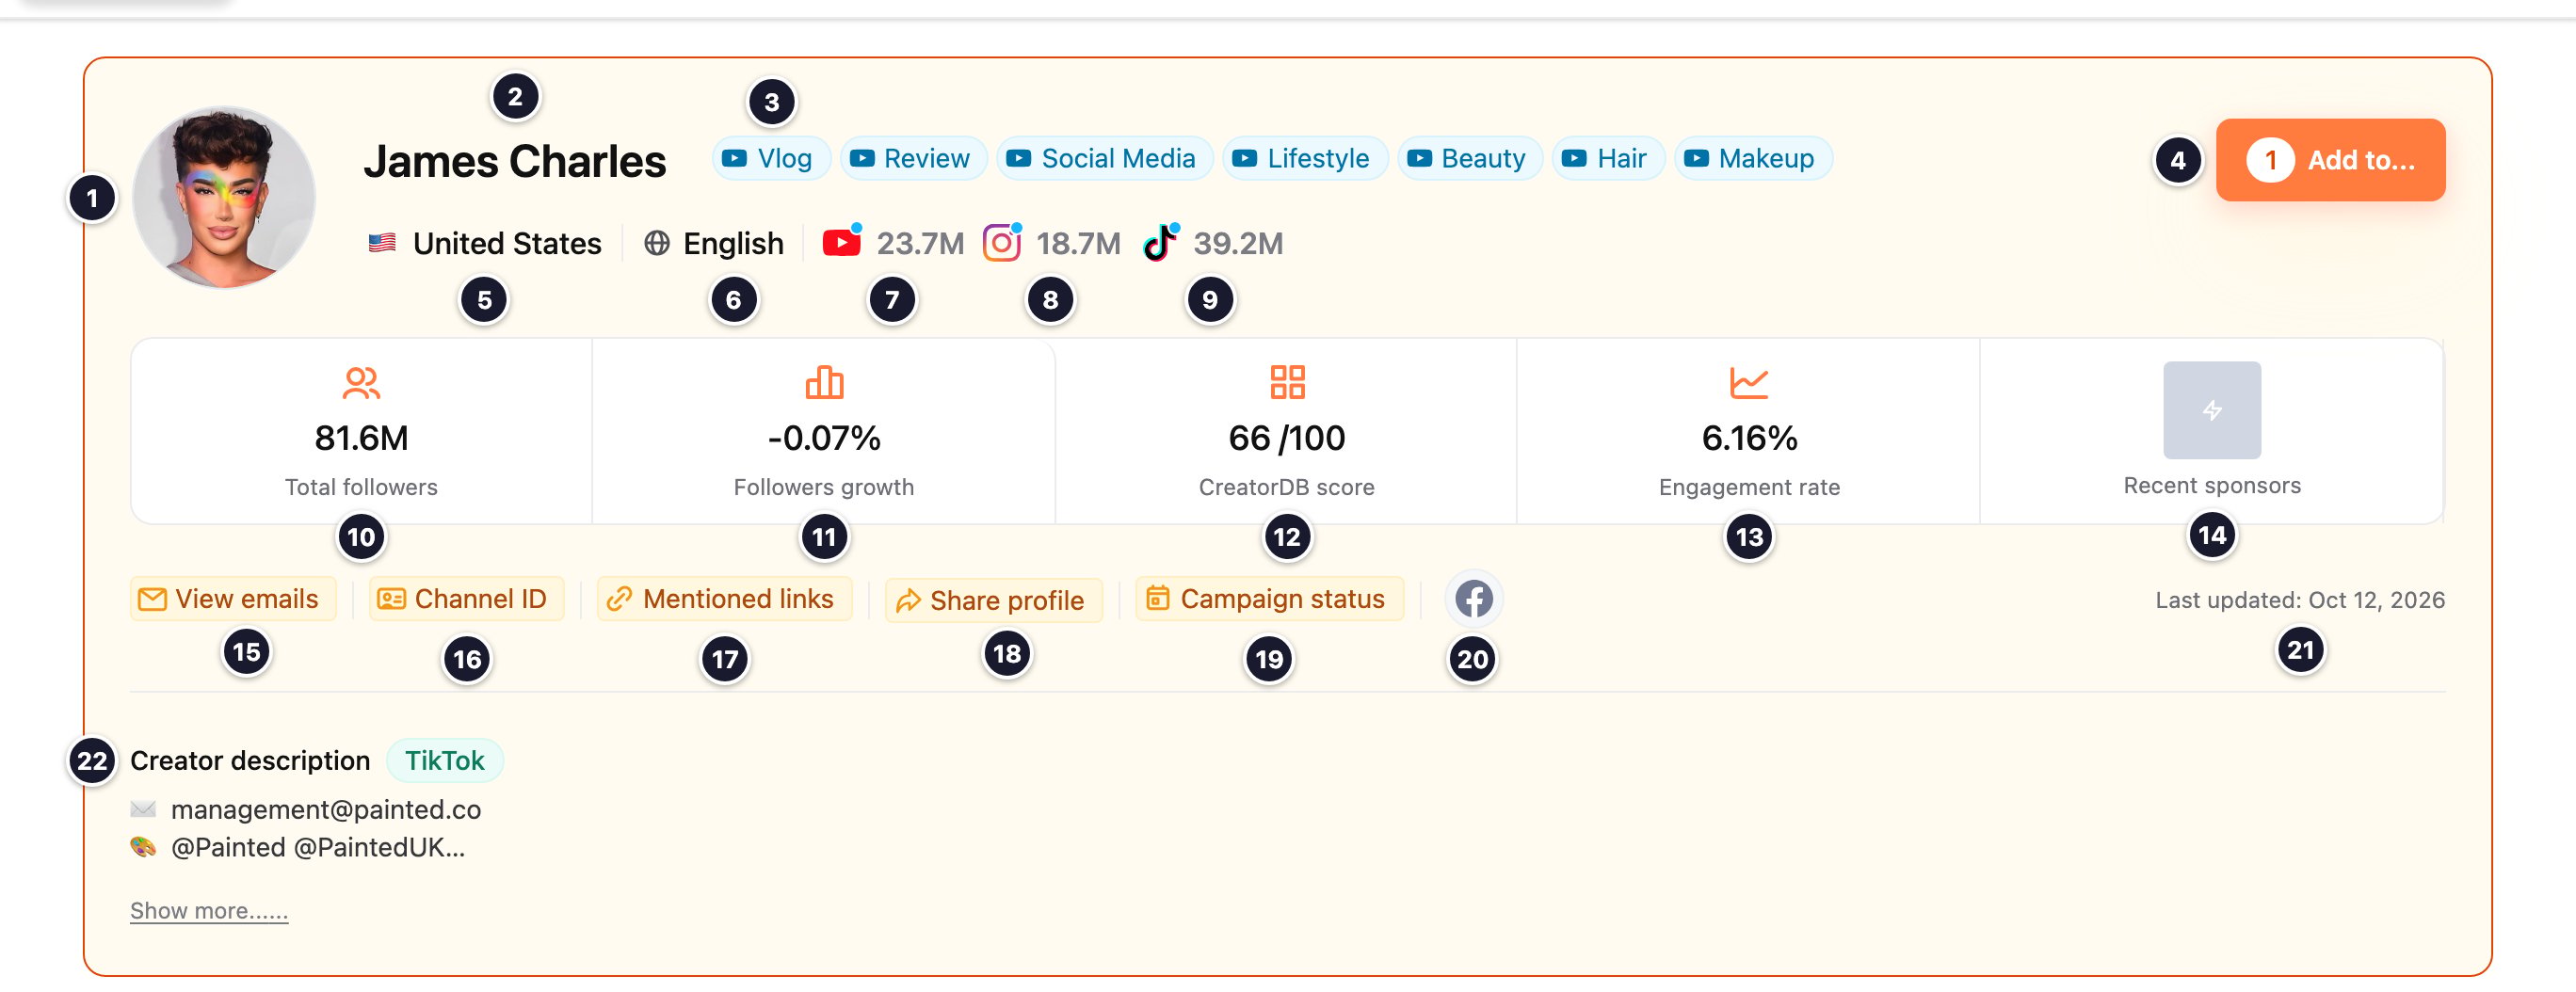This screenshot has height=992, width=2576.
Task: Click the United States flag icon
Action: pyautogui.click(x=382, y=243)
